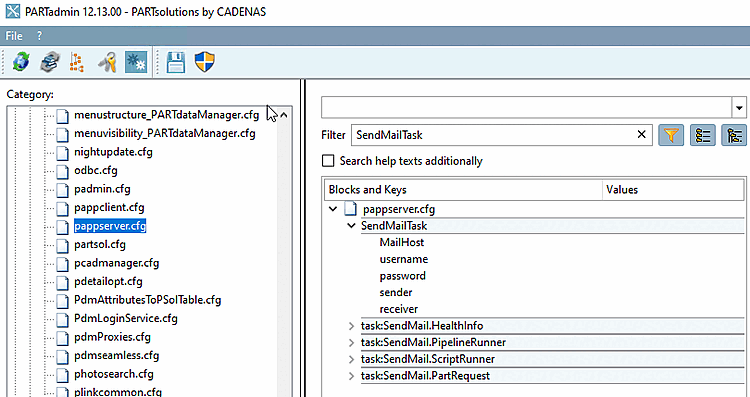Enable Search help texts additionally checkbox
The width and height of the screenshot is (750, 397).
click(x=328, y=161)
